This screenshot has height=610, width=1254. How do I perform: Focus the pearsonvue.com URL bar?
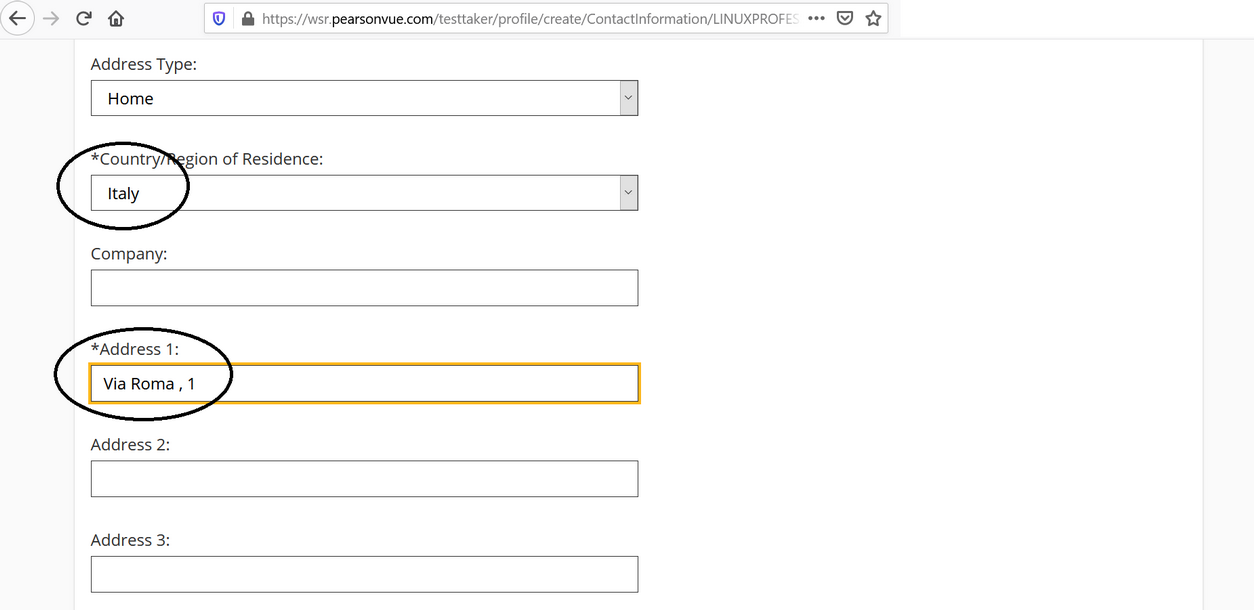(x=530, y=18)
